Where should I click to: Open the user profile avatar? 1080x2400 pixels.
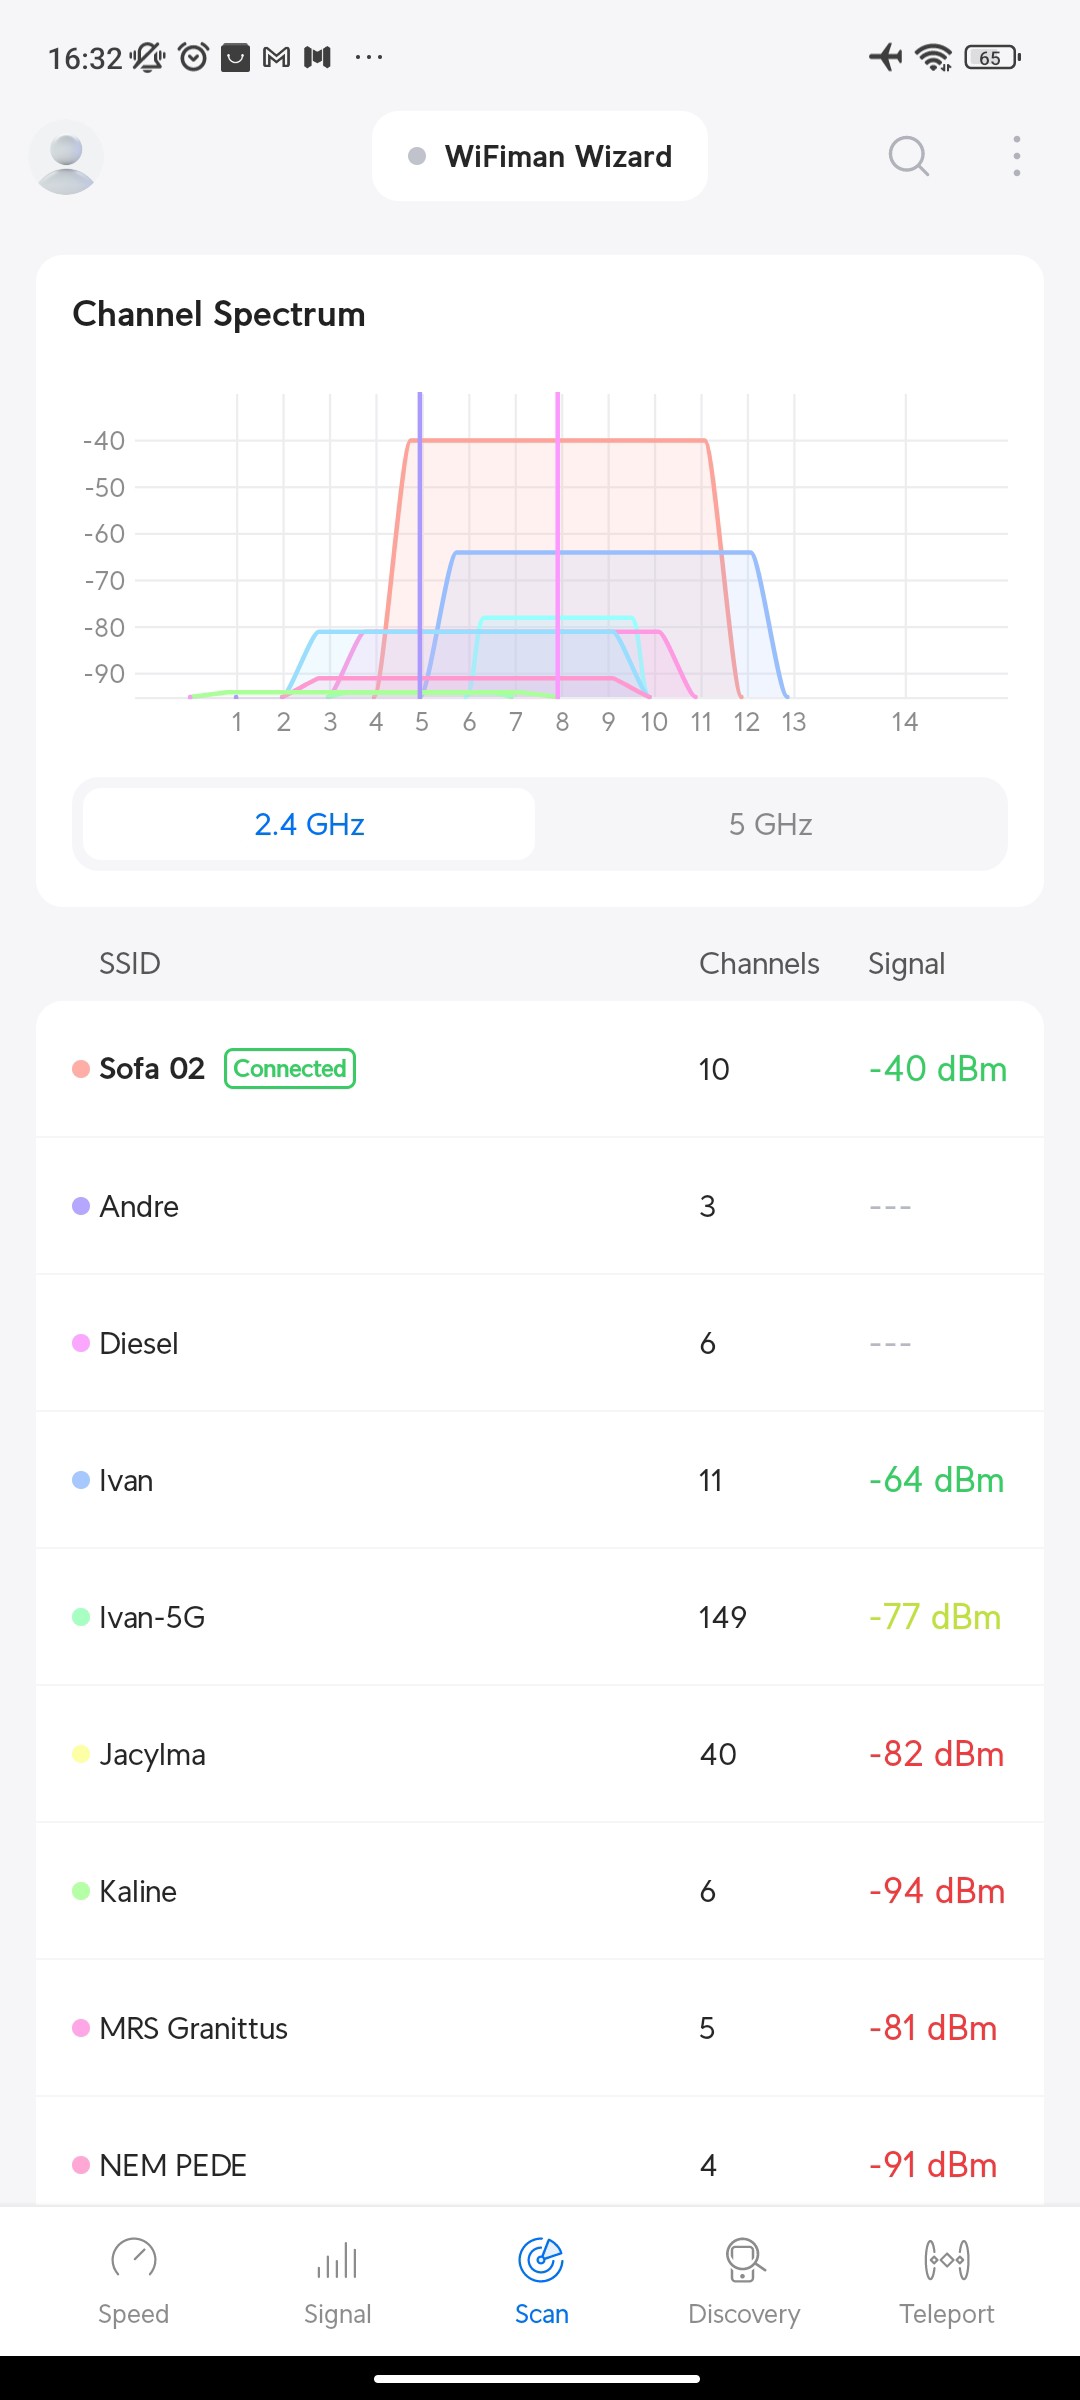point(66,157)
